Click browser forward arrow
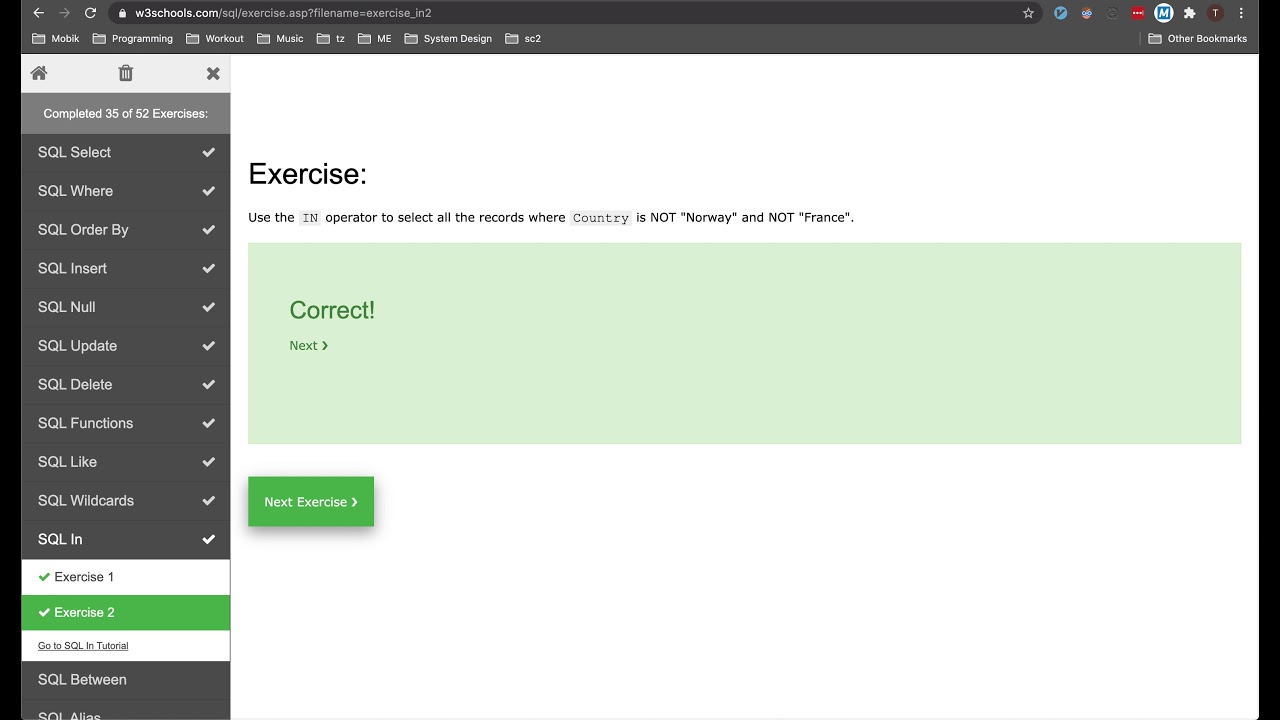The width and height of the screenshot is (1280, 720). (x=64, y=13)
